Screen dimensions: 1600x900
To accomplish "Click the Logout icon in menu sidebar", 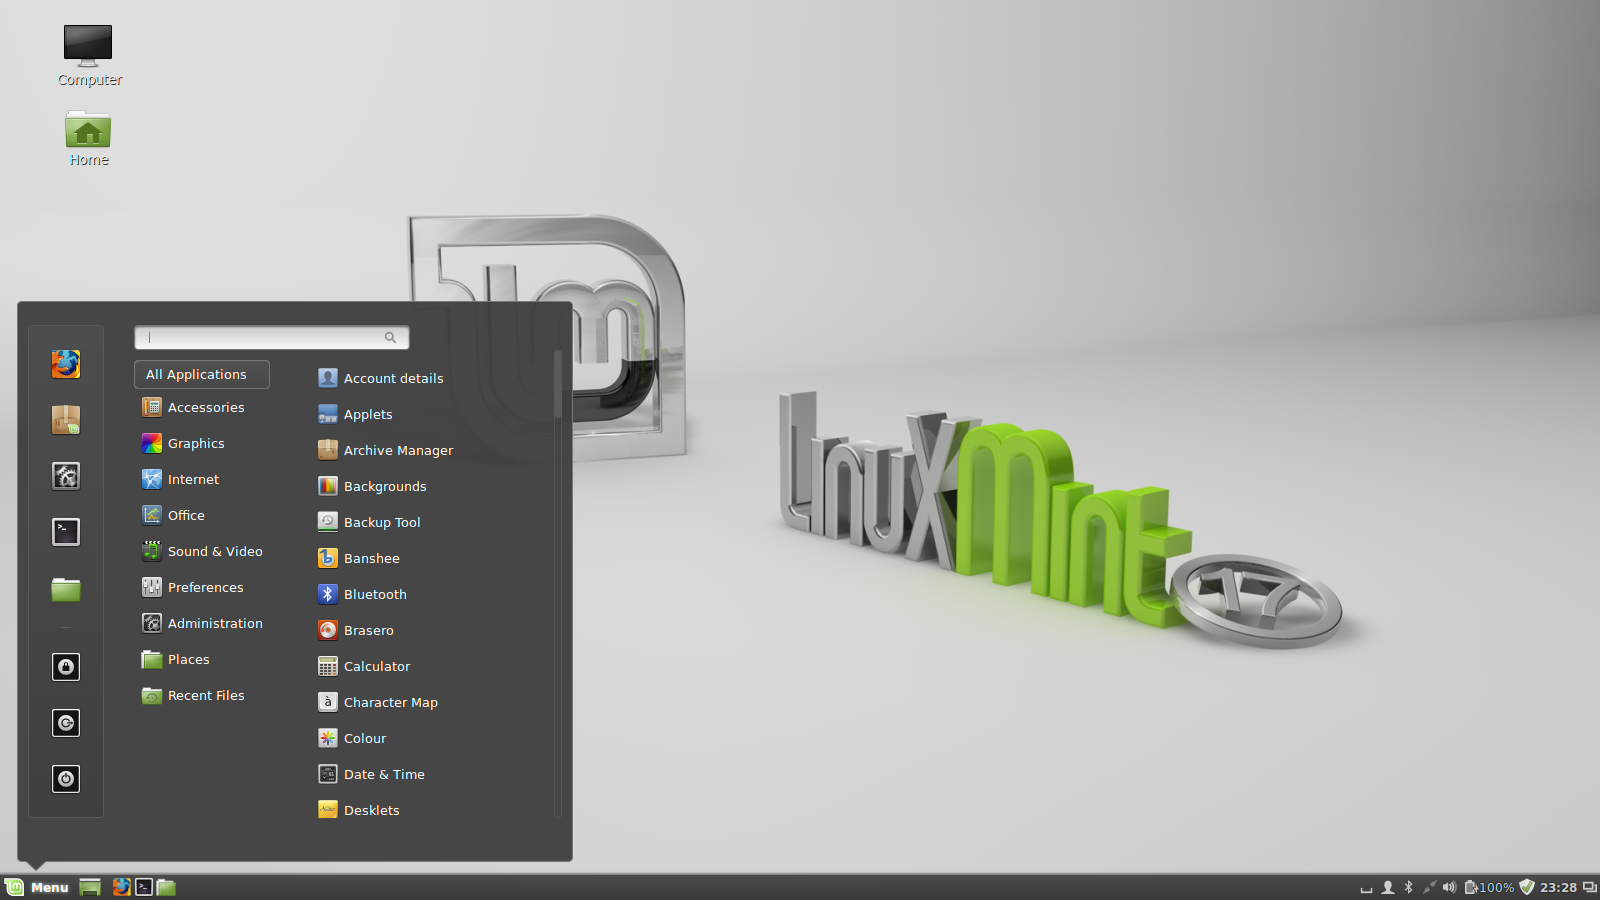I will 66,723.
